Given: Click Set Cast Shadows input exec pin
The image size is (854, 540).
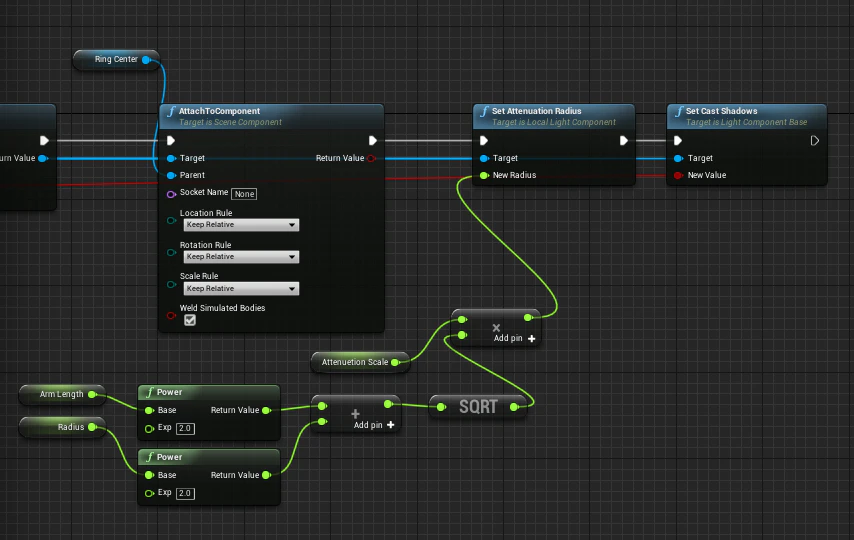Looking at the screenshot, I should pos(678,141).
